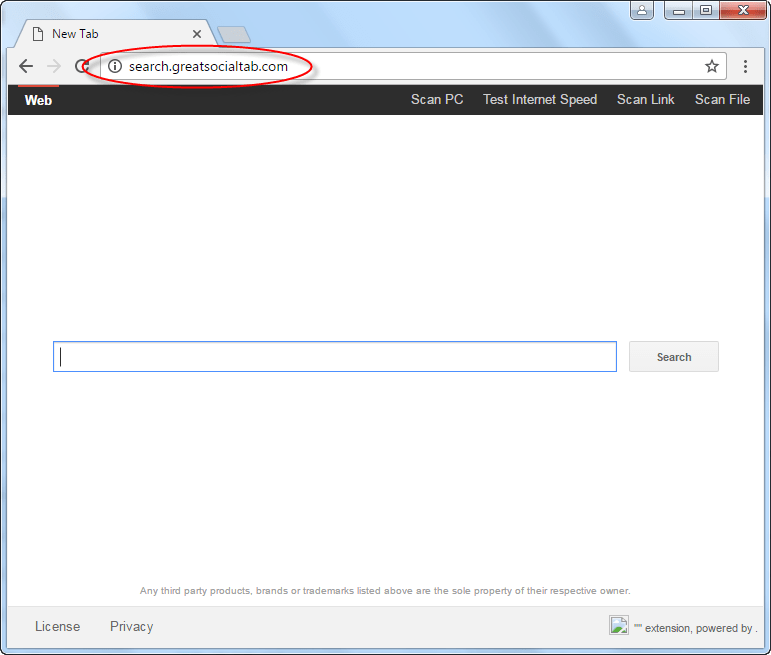Click the broken extension image in footer
Viewport: 771px width, 655px height.
[619, 625]
